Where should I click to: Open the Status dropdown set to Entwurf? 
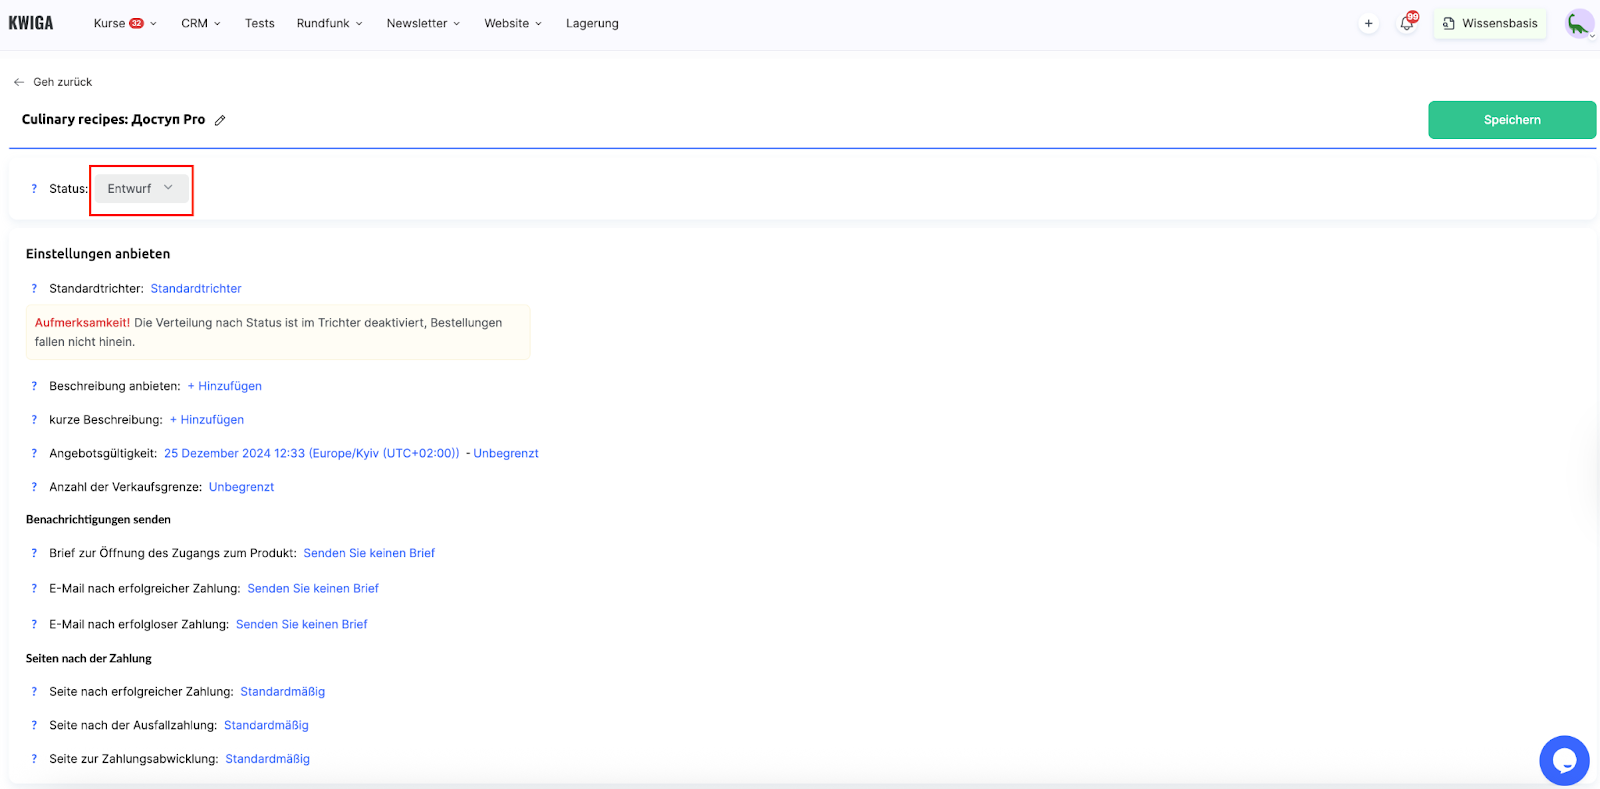point(141,188)
